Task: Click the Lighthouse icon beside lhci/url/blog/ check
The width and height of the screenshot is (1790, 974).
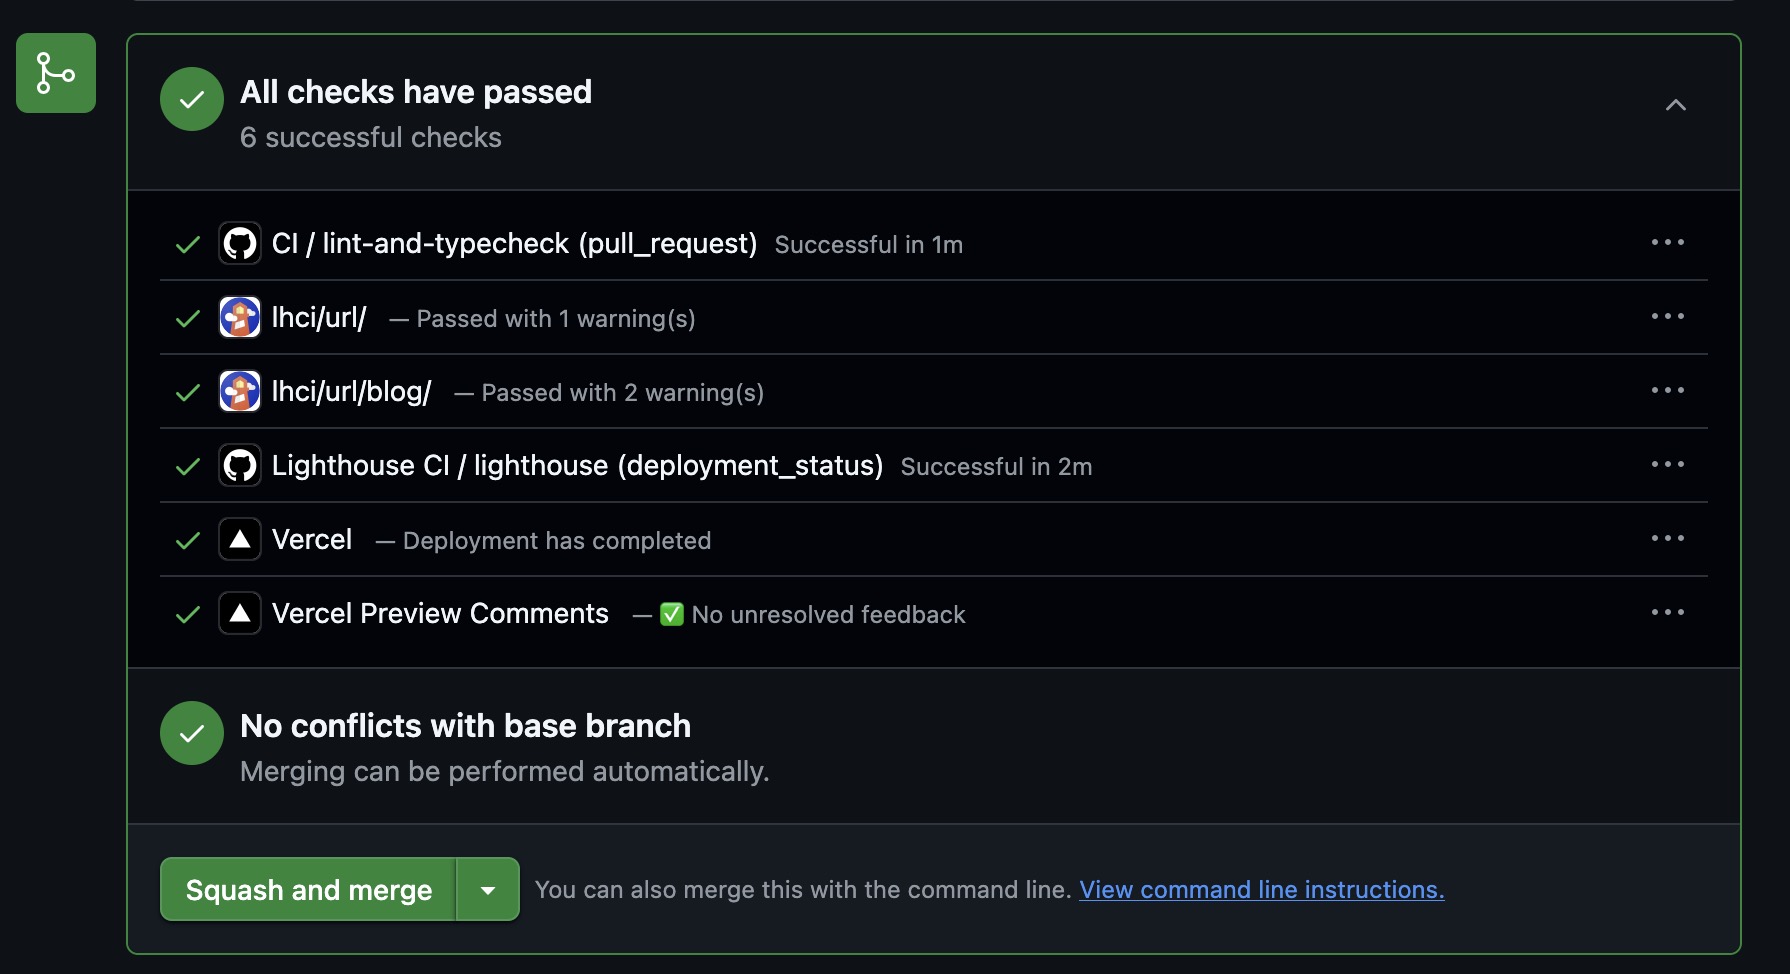Action: pyautogui.click(x=239, y=391)
